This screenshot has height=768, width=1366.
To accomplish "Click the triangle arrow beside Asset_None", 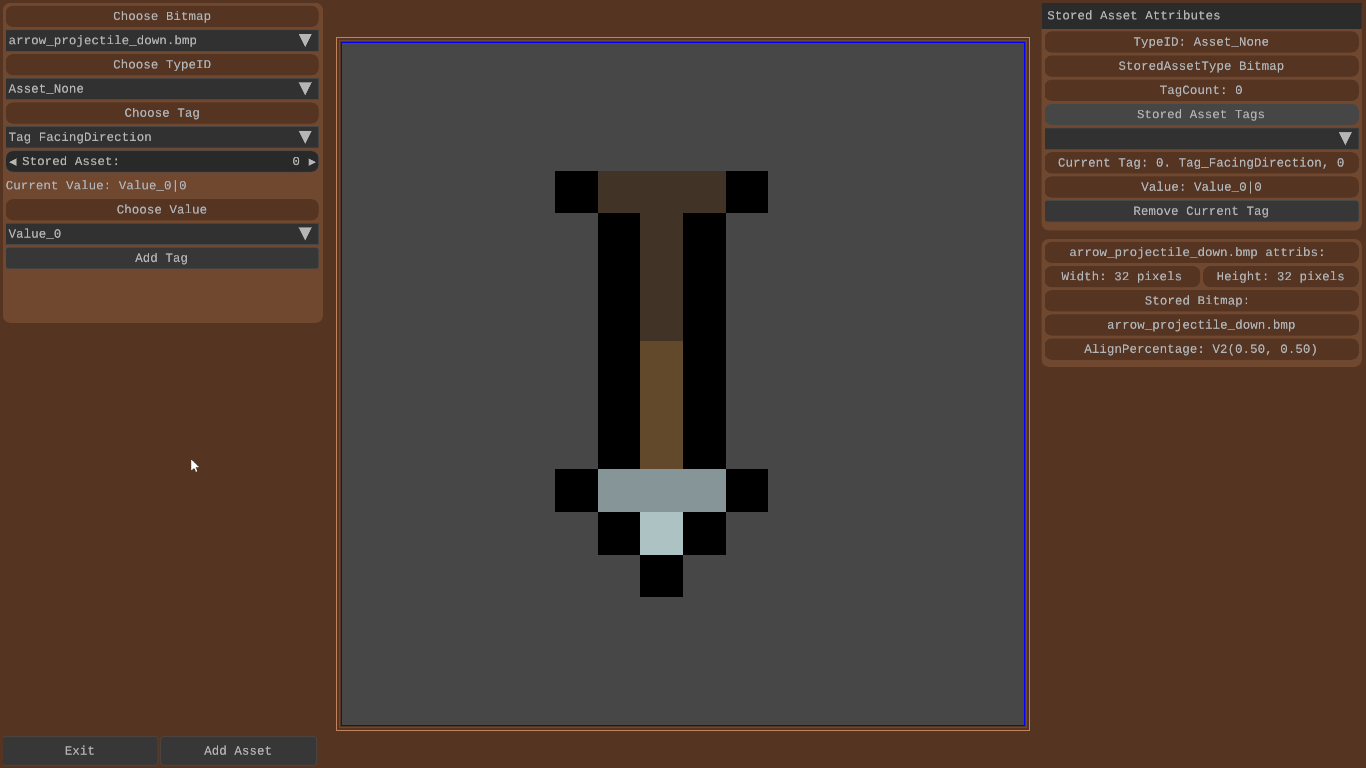I will 306,88.
